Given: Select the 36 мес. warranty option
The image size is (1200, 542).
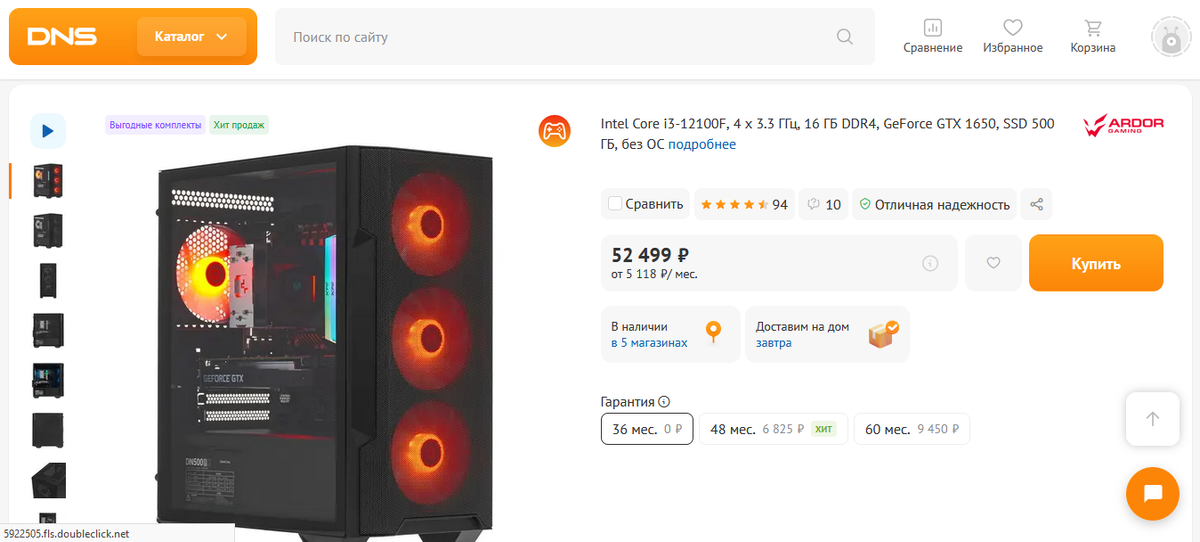Looking at the screenshot, I should [x=646, y=429].
